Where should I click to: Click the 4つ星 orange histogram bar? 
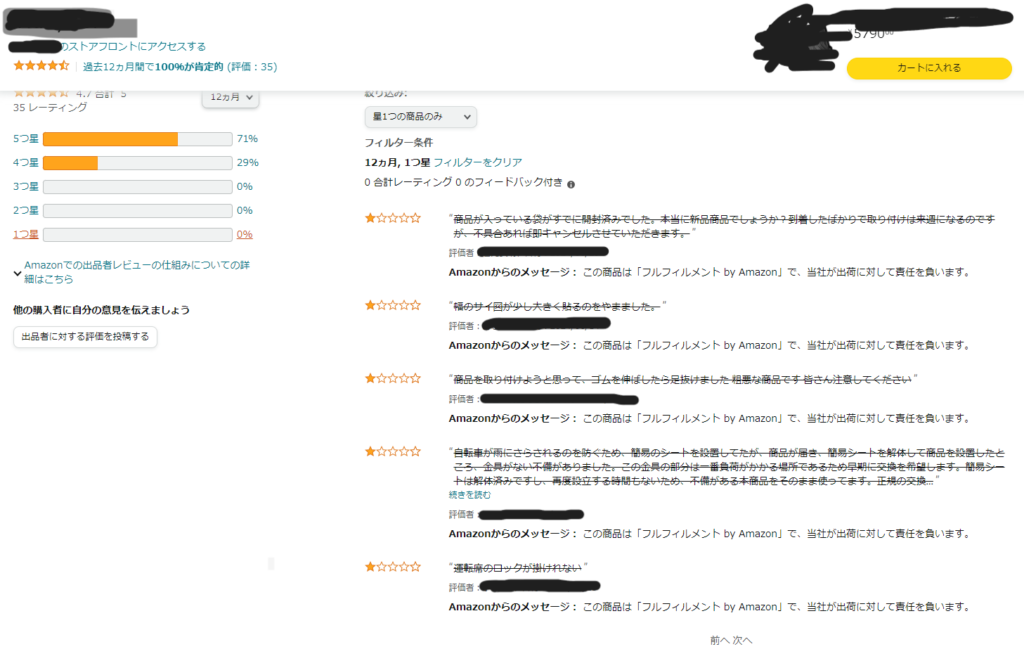pos(70,163)
